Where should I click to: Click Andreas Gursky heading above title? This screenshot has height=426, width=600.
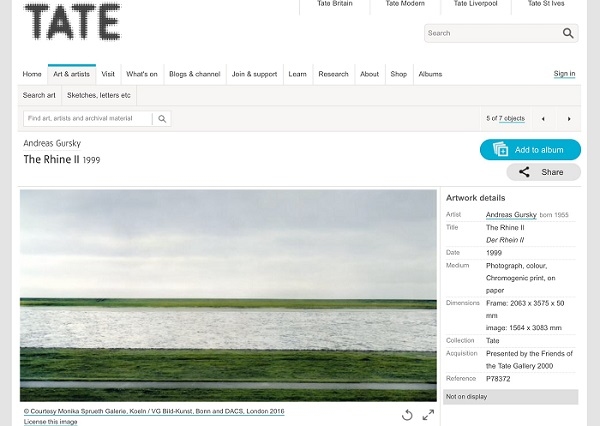coord(52,144)
